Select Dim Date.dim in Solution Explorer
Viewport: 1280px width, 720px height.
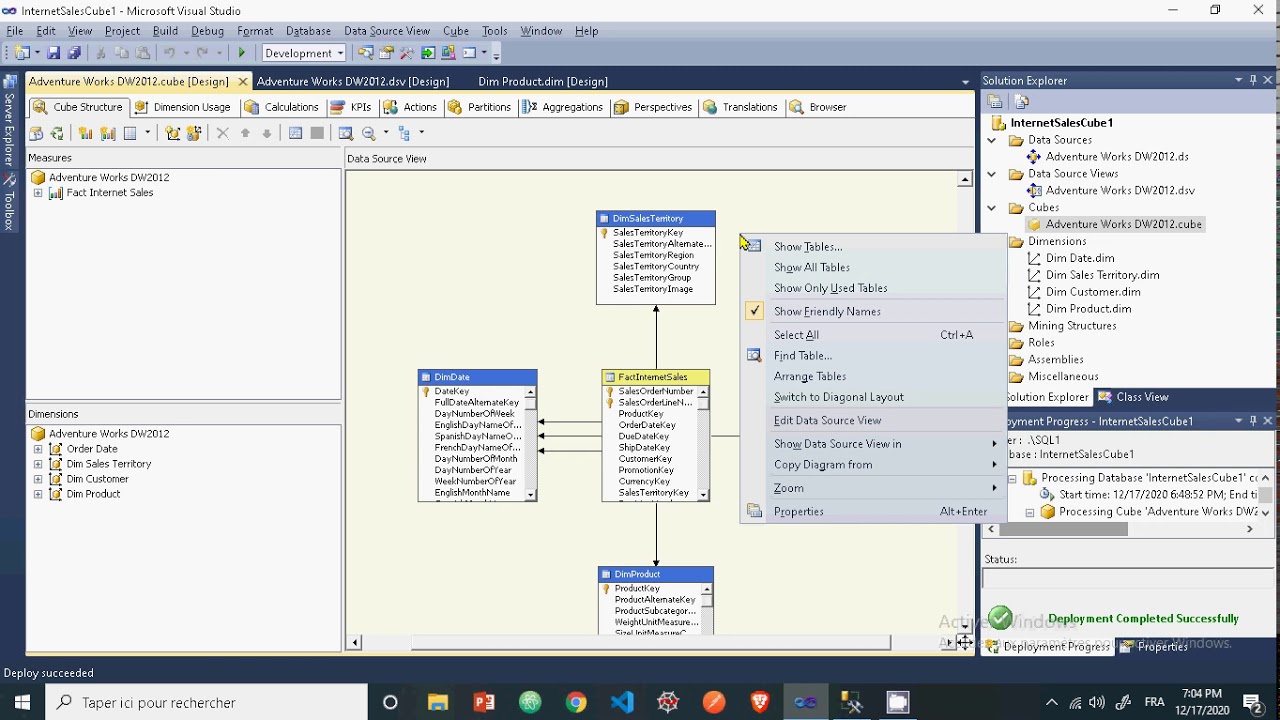coord(1080,258)
